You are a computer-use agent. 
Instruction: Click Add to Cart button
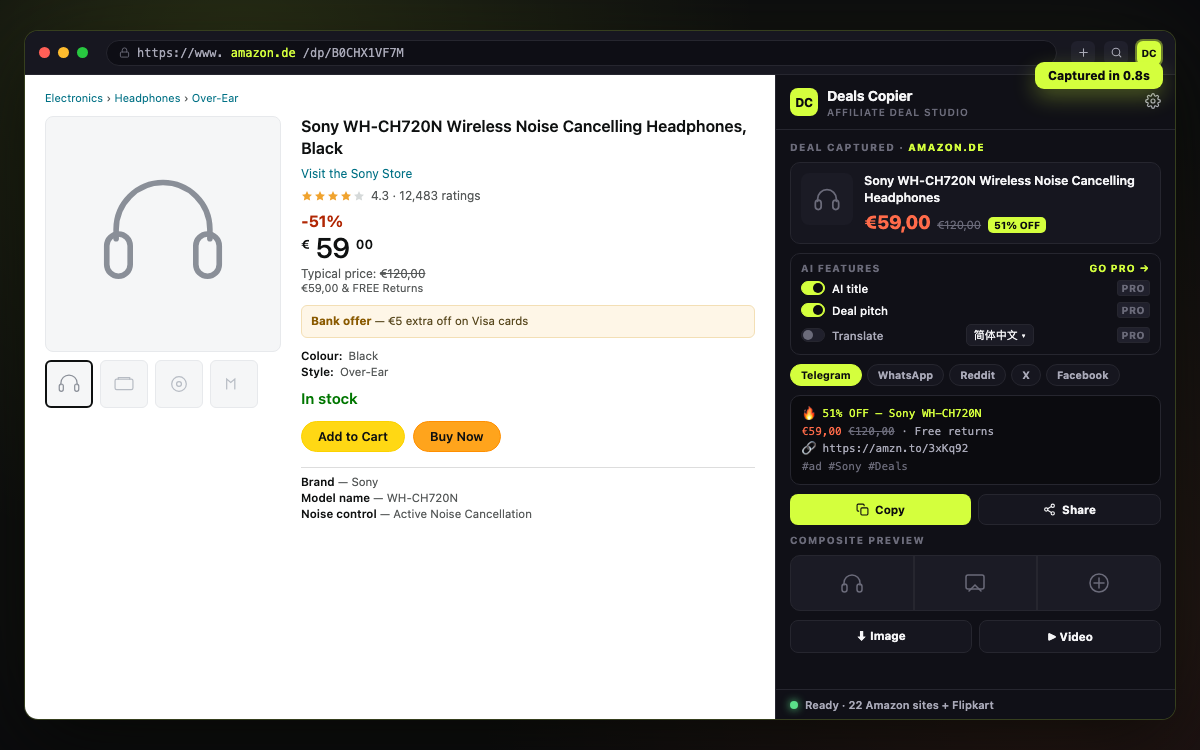353,436
